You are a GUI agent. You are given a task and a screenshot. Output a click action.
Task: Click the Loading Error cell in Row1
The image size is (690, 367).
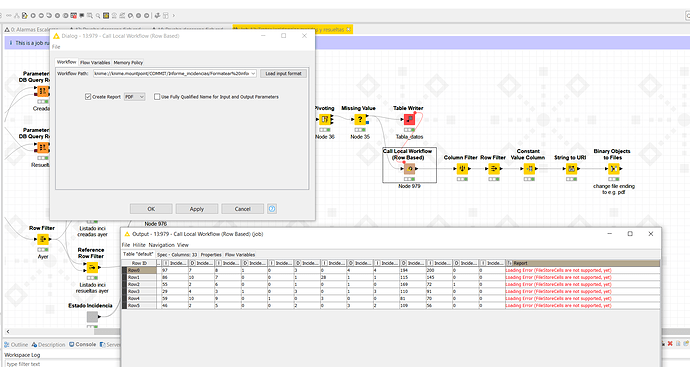click(583, 277)
